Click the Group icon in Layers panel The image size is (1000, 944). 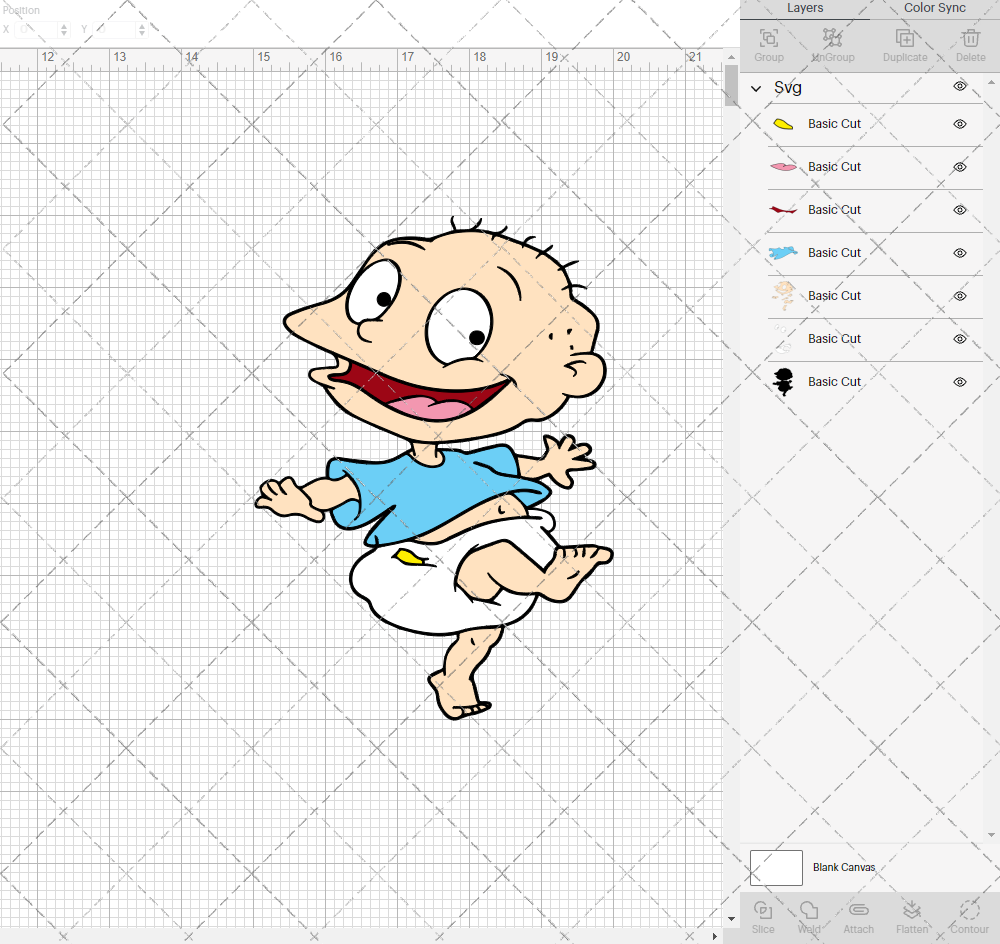(x=768, y=38)
